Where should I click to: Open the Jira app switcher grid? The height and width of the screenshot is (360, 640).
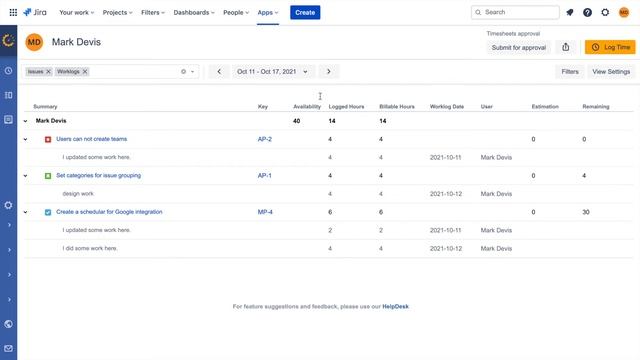[13, 13]
